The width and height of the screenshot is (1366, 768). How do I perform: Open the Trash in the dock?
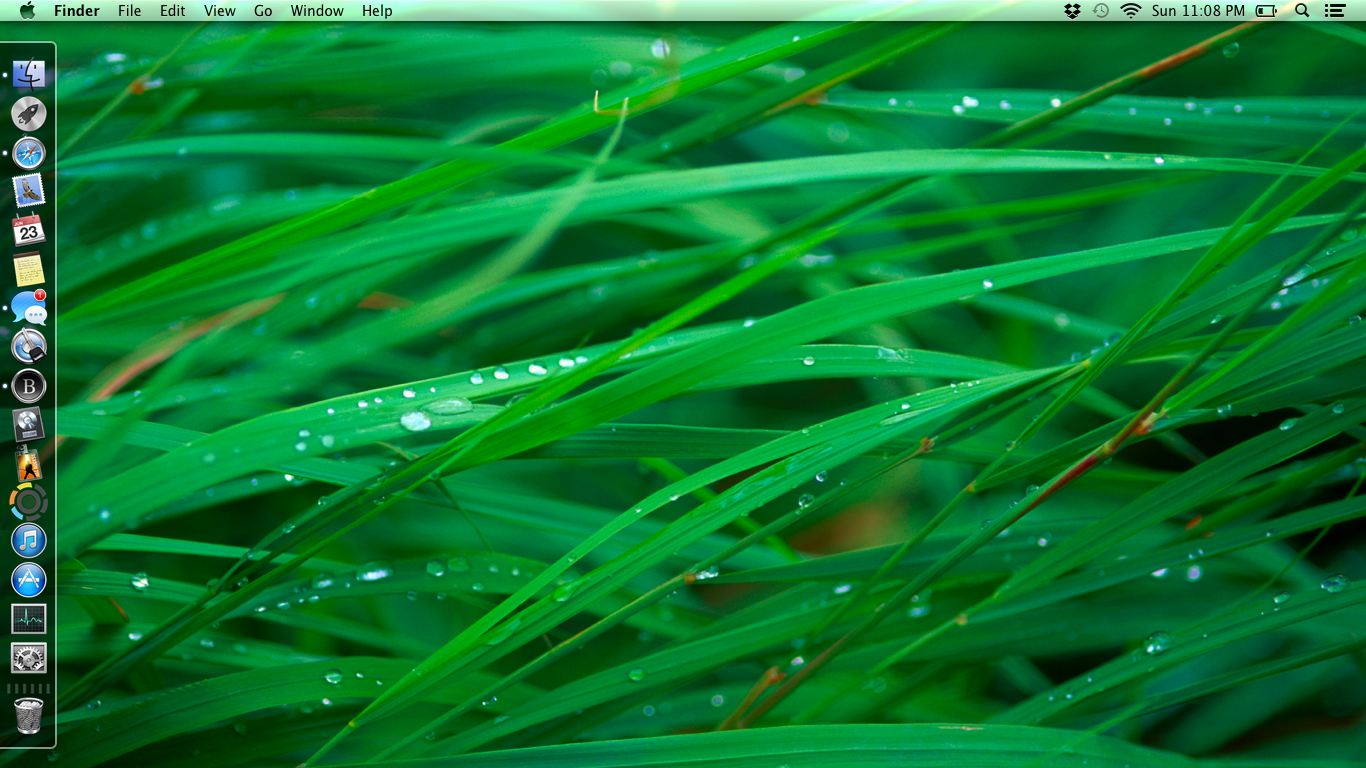(29, 716)
